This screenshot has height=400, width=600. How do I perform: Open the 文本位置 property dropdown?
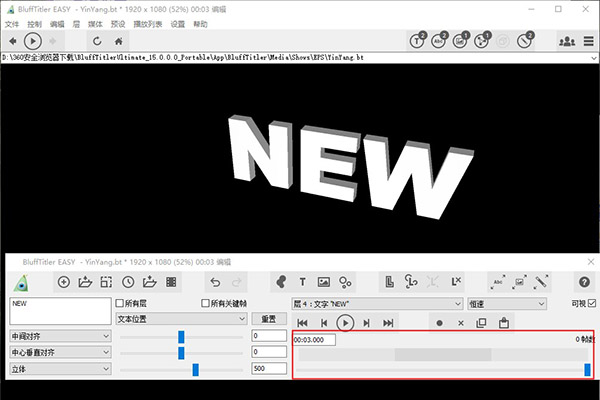pos(181,319)
